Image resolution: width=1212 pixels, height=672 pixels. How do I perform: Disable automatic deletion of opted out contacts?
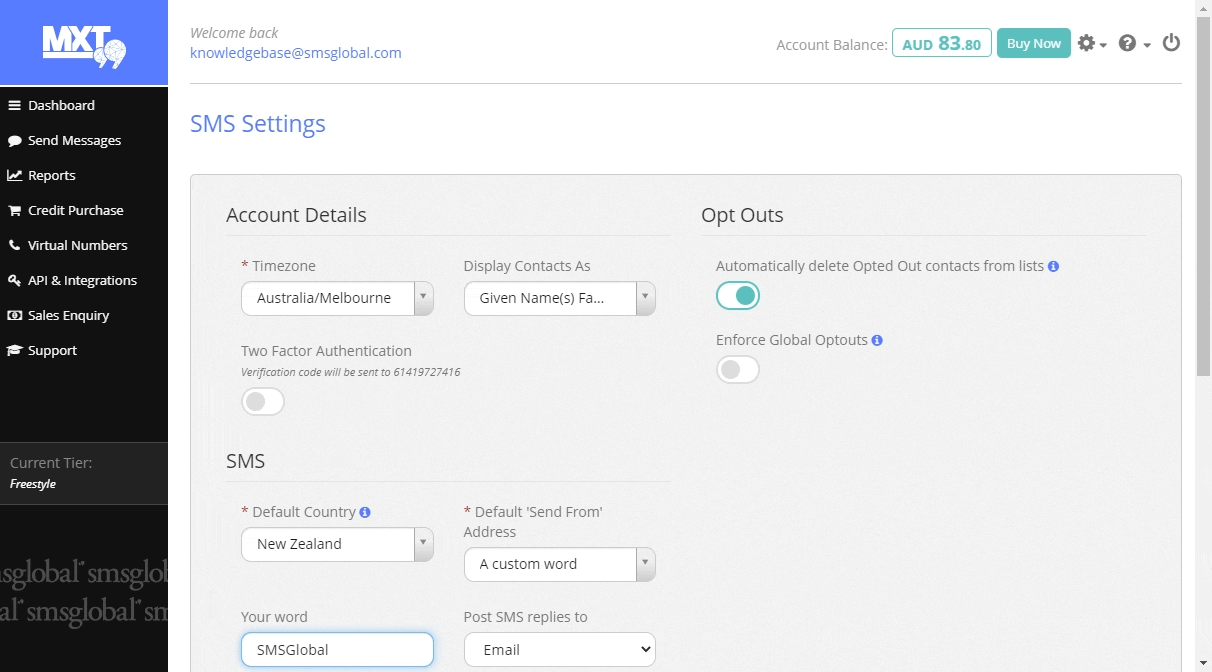tap(738, 296)
